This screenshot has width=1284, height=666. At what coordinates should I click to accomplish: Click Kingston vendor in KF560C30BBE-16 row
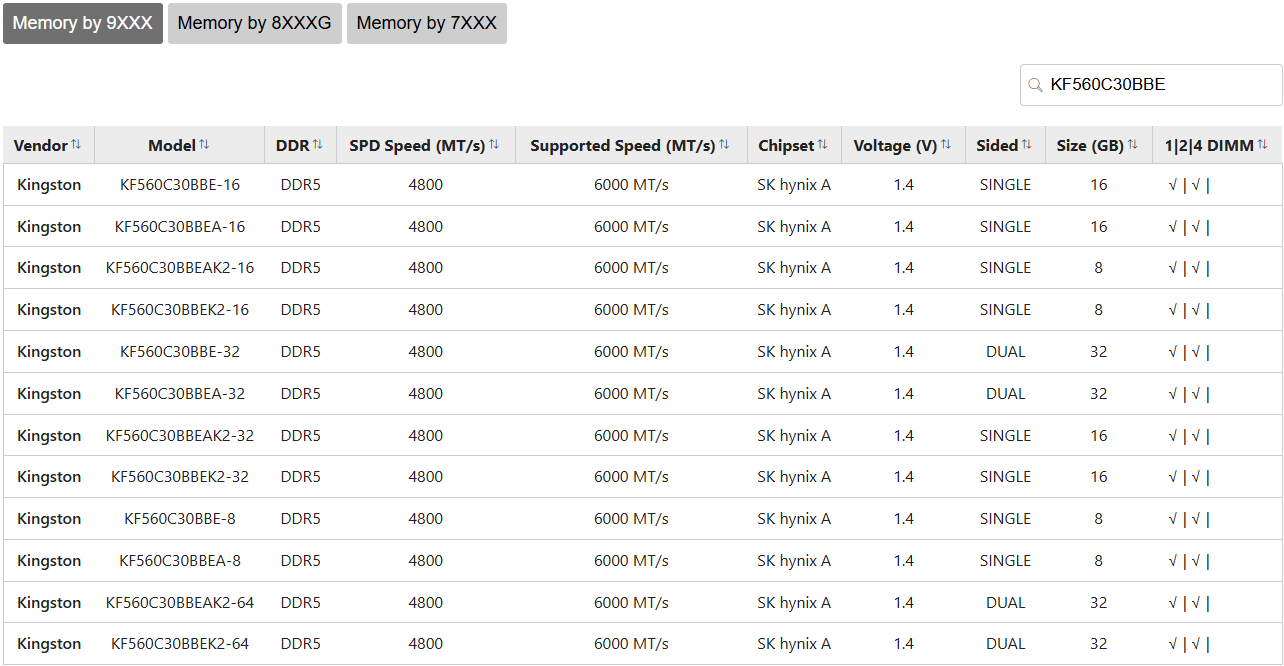[x=49, y=185]
